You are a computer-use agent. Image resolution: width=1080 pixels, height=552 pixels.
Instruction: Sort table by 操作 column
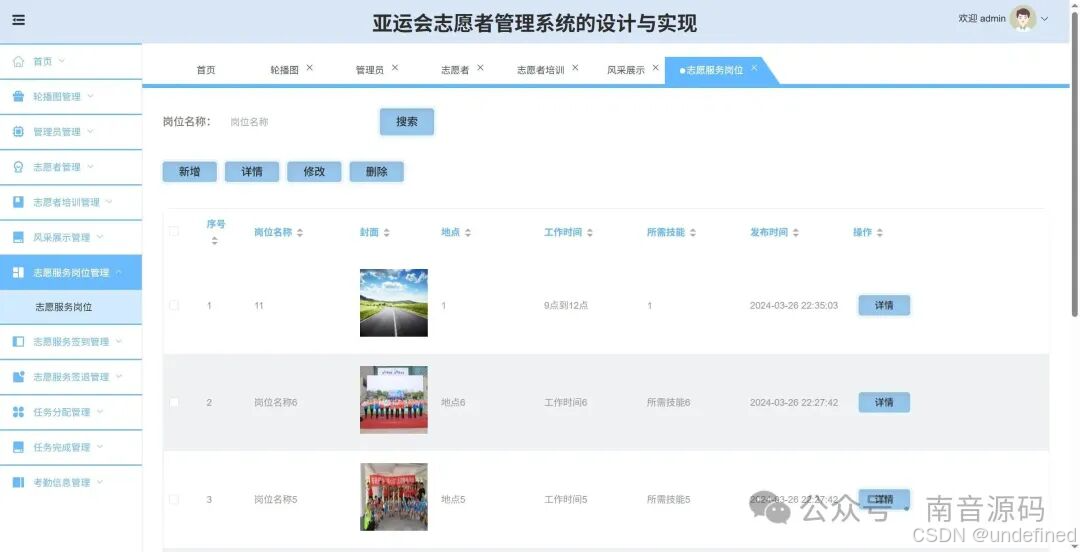click(x=880, y=233)
